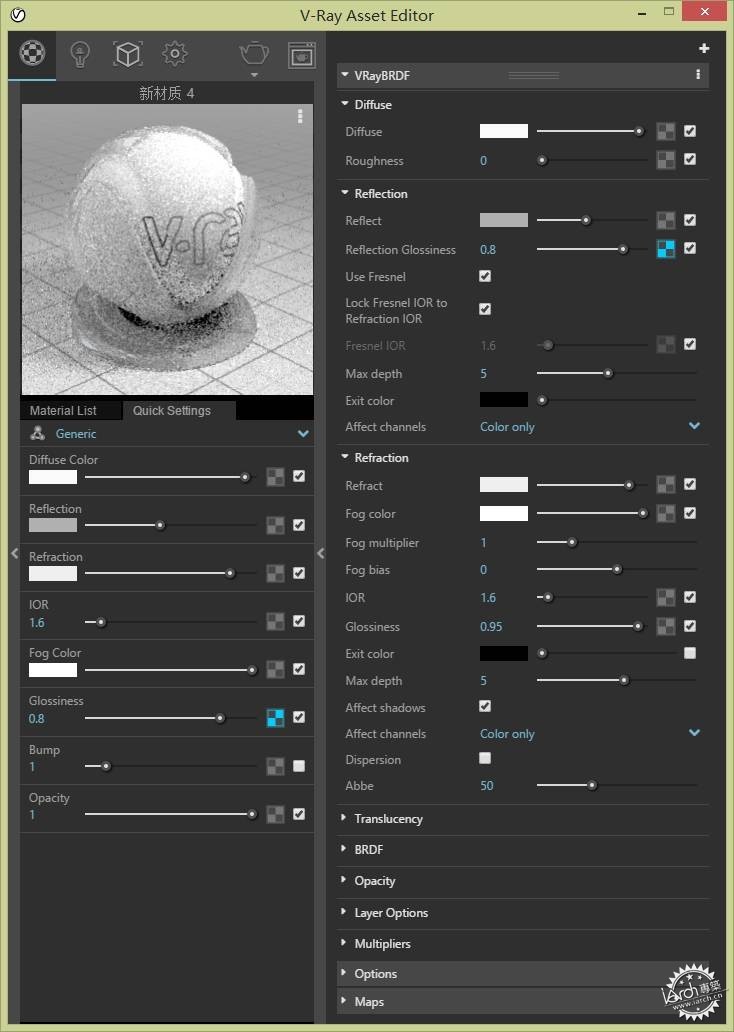Open the Geometry category cube icon

point(128,54)
